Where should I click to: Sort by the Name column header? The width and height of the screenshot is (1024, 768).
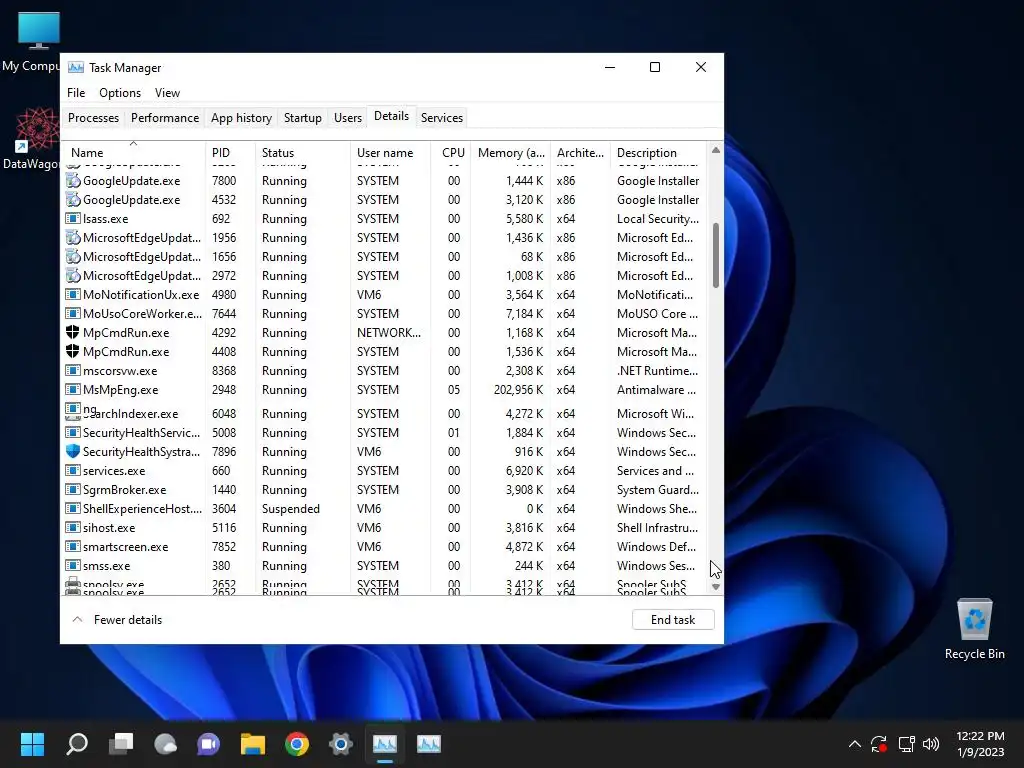(x=134, y=152)
